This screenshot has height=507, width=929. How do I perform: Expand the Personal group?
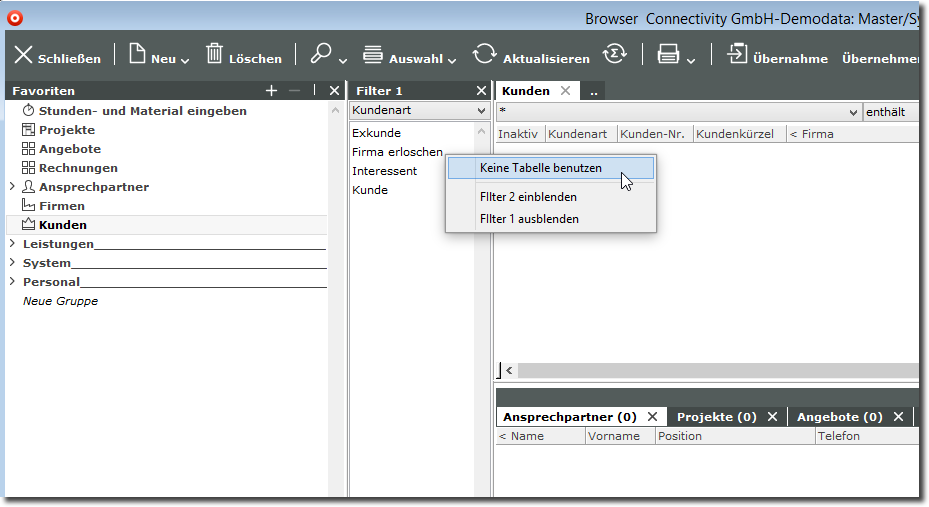click(x=12, y=282)
